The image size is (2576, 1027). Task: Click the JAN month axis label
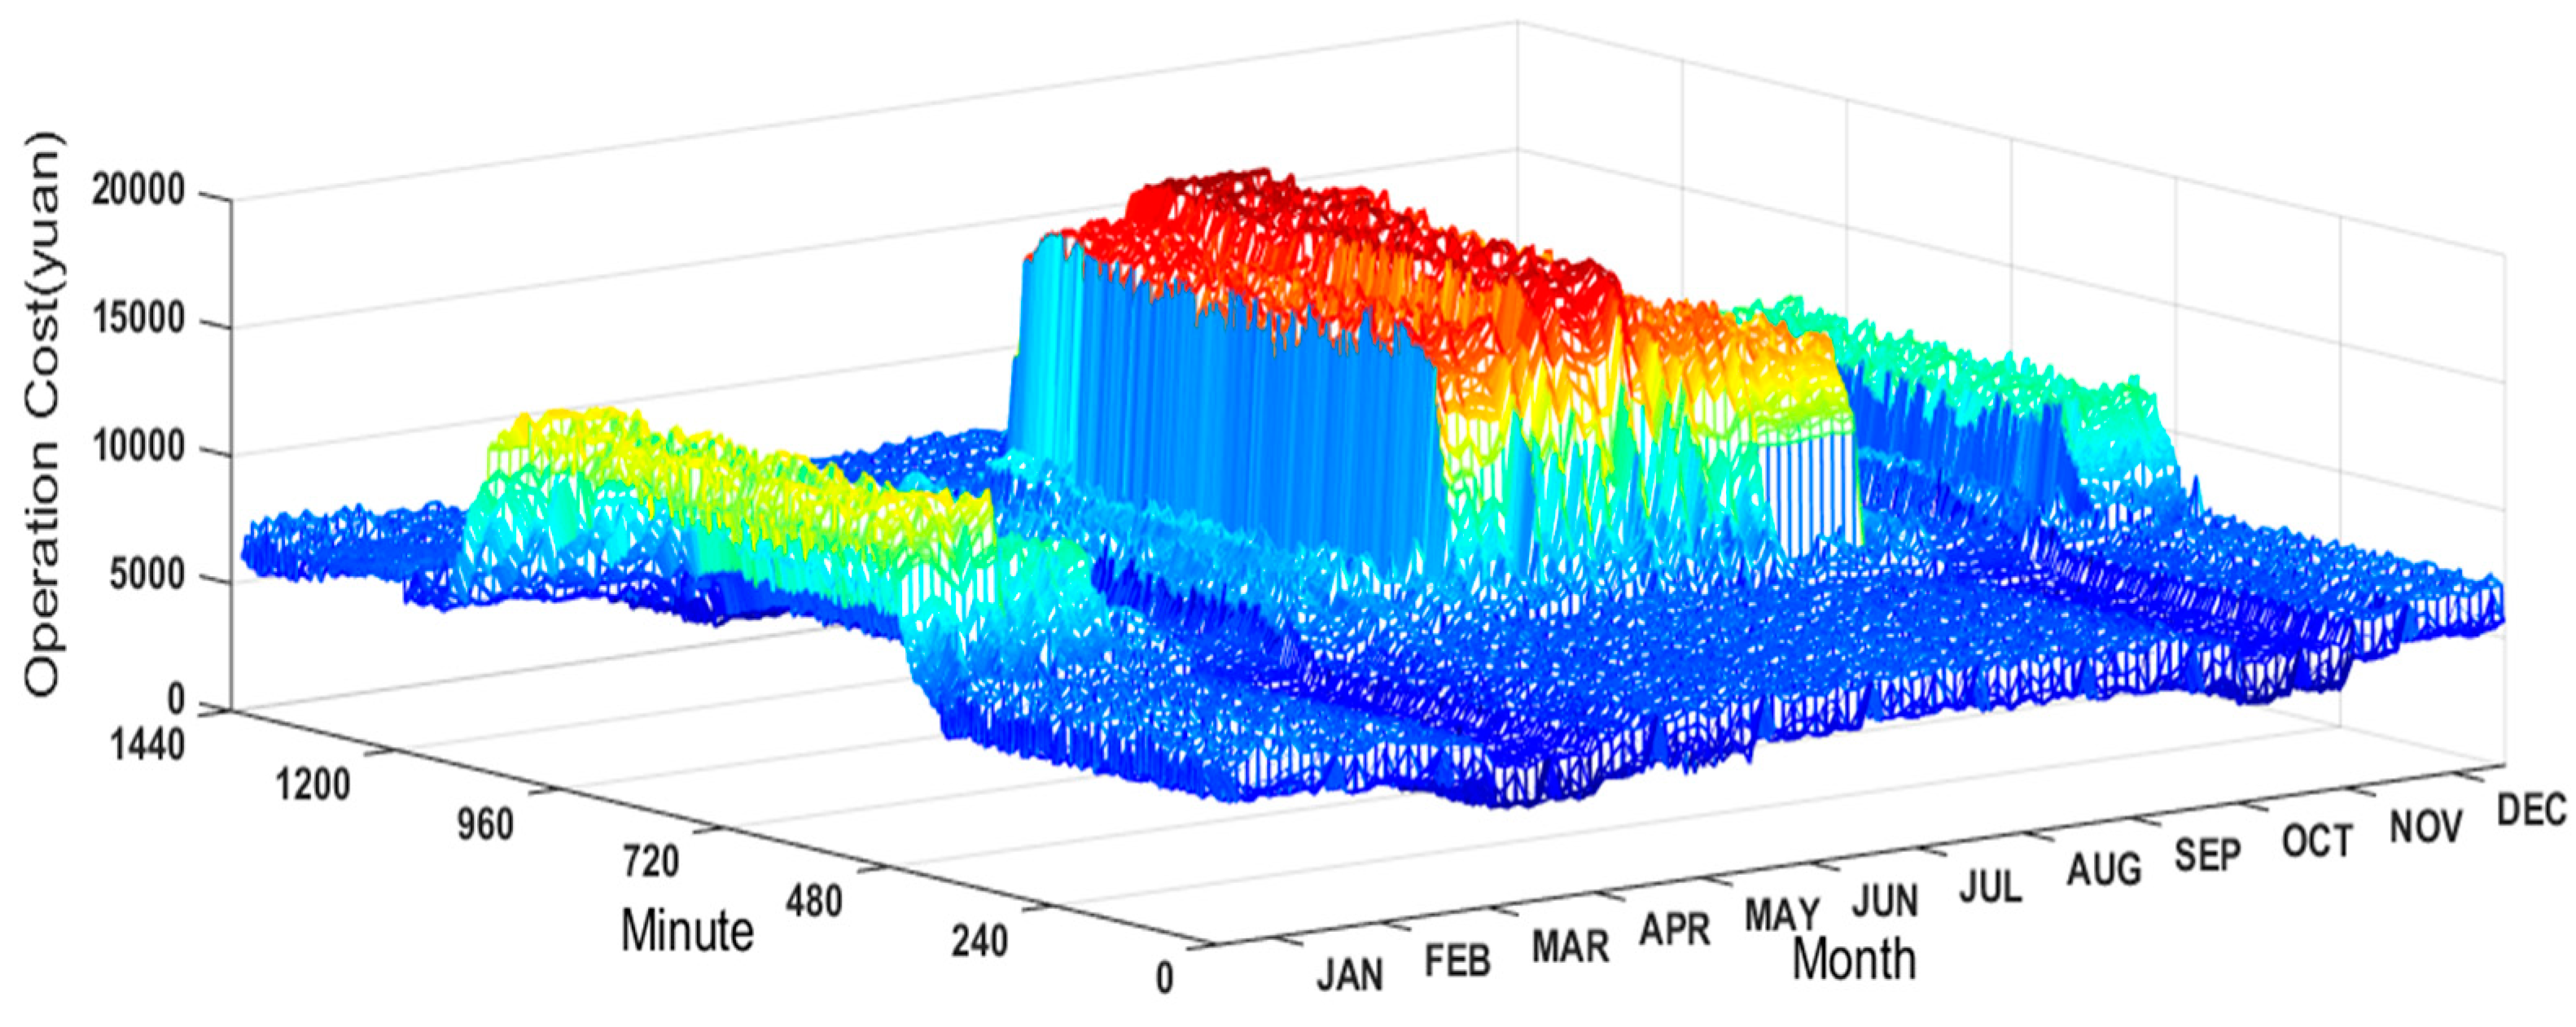tap(1350, 974)
